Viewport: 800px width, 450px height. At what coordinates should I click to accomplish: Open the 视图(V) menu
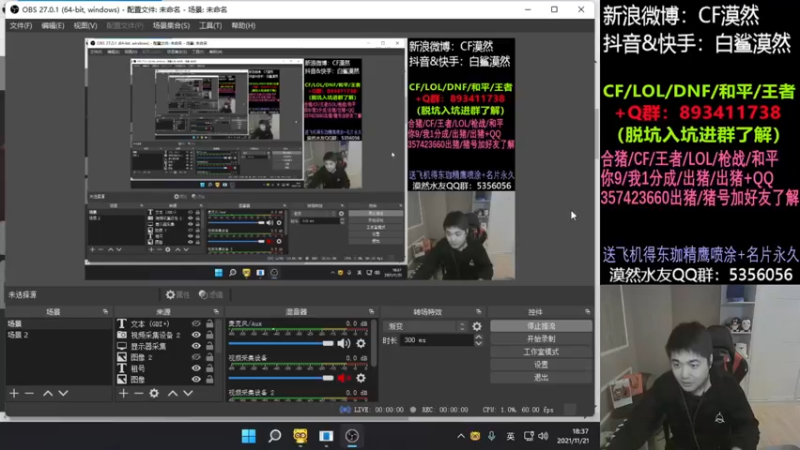[85, 26]
